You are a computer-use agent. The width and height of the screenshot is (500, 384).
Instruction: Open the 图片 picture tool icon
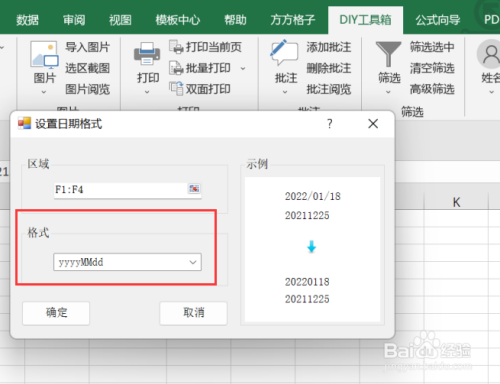(x=44, y=54)
